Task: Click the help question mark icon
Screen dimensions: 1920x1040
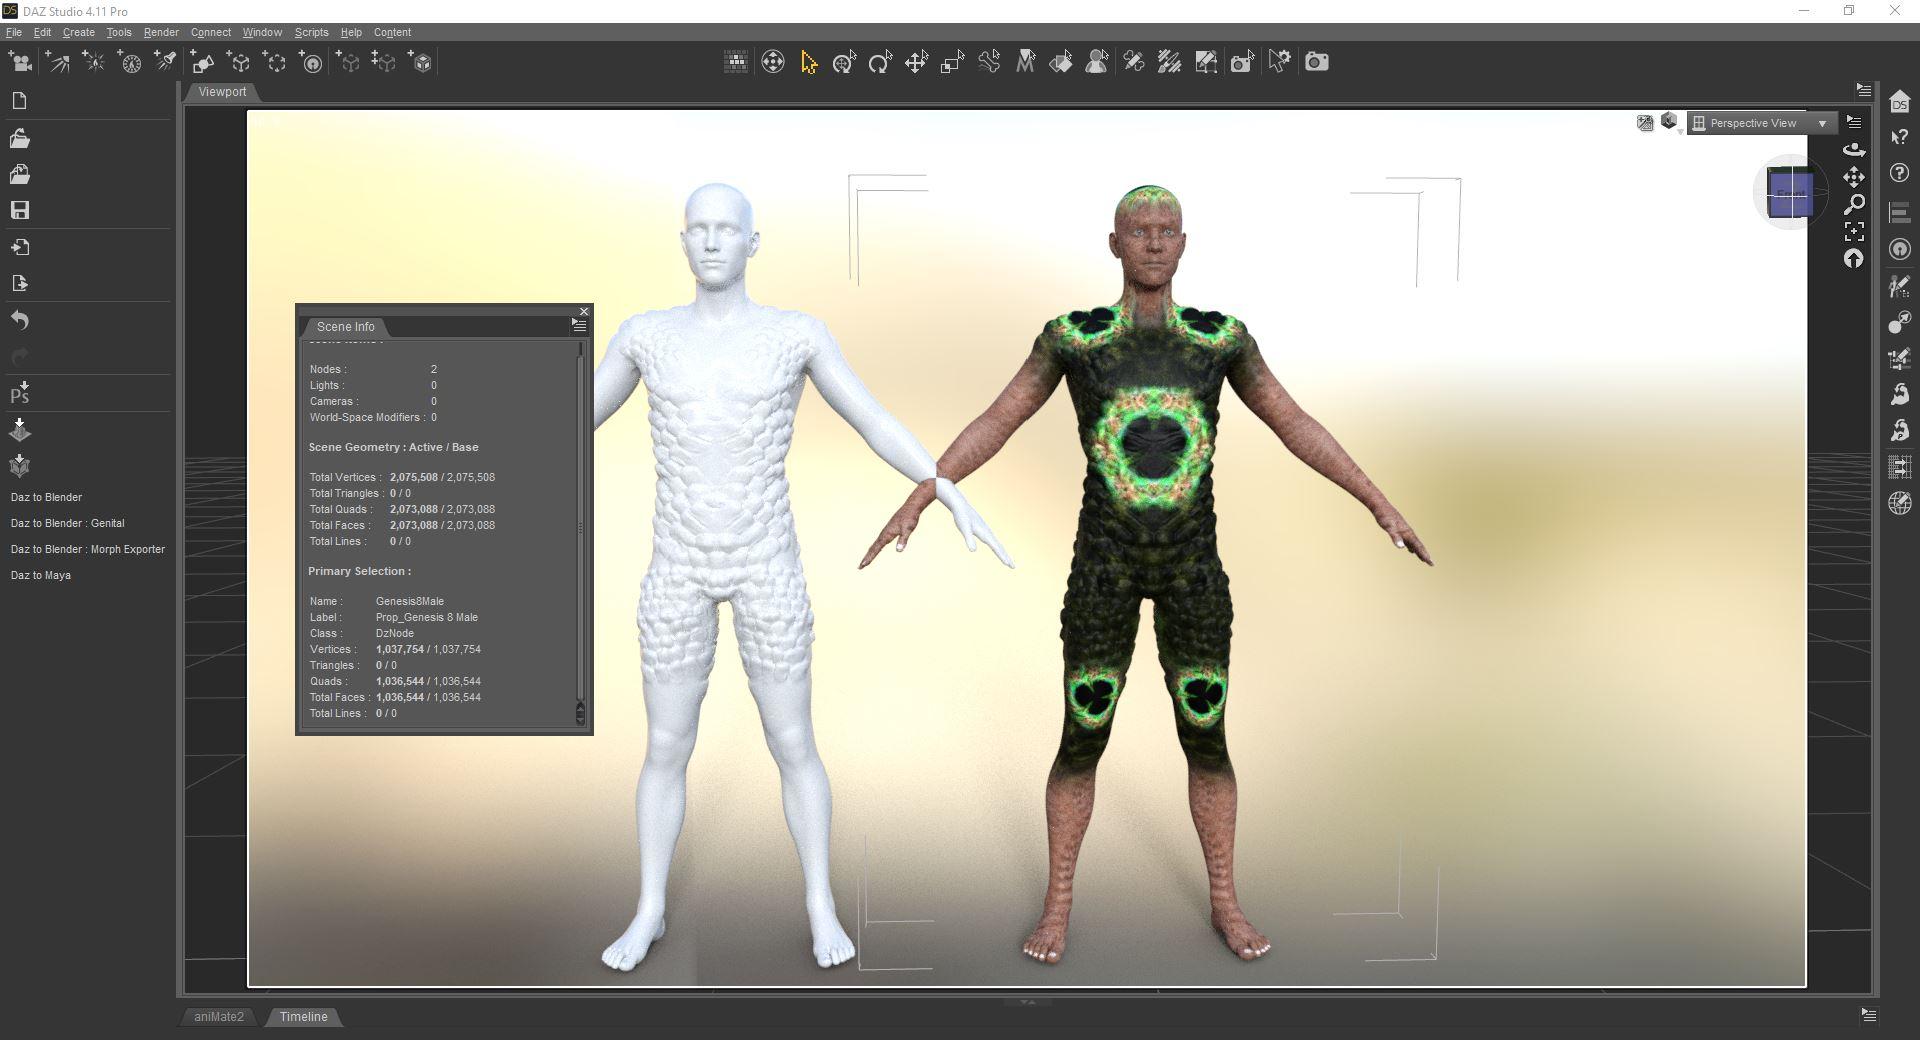Action: point(1900,173)
